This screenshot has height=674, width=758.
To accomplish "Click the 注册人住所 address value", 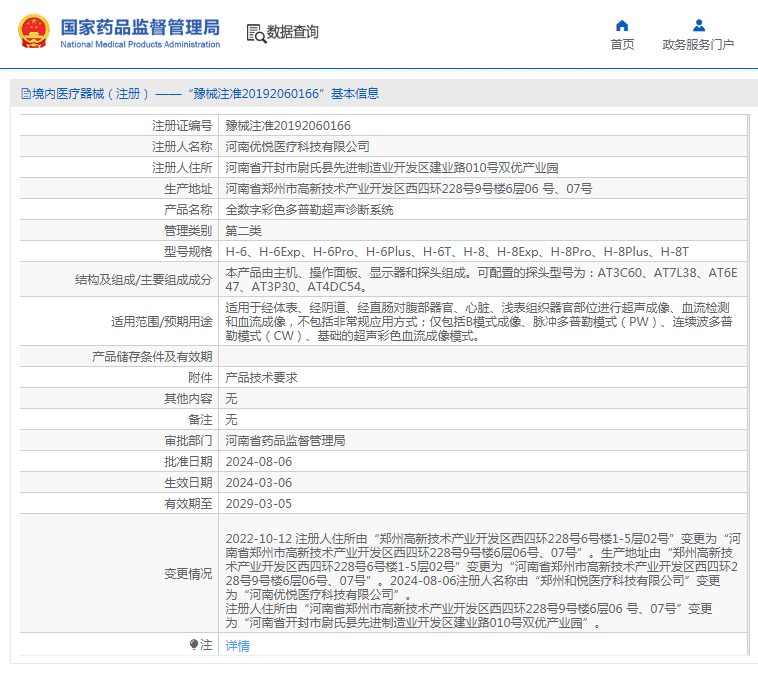I will [392, 168].
